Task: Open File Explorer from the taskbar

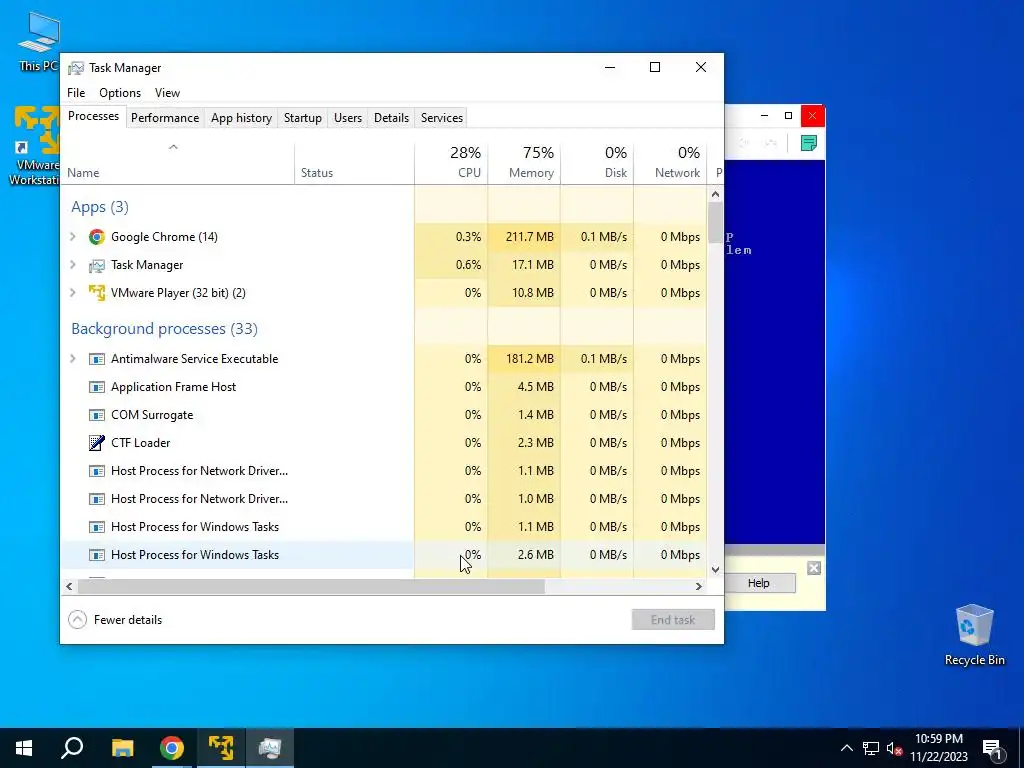Action: click(x=122, y=748)
